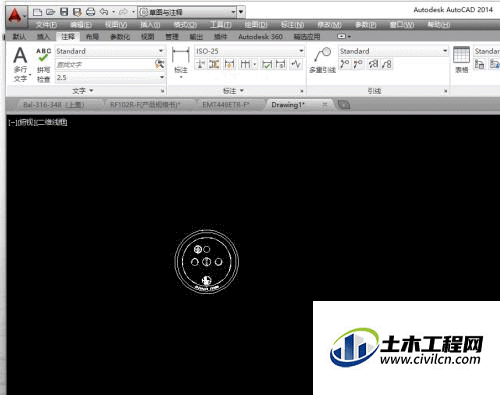Open the 格式(O) menu

pyautogui.click(x=185, y=25)
